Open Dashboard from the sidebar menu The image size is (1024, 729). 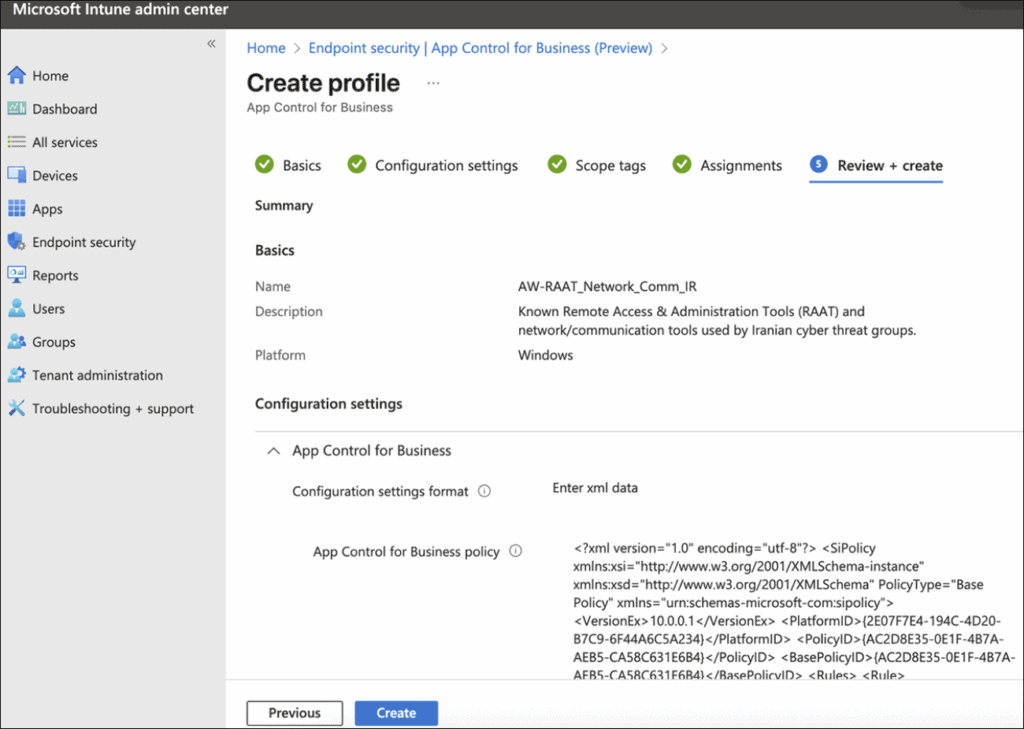(65, 109)
